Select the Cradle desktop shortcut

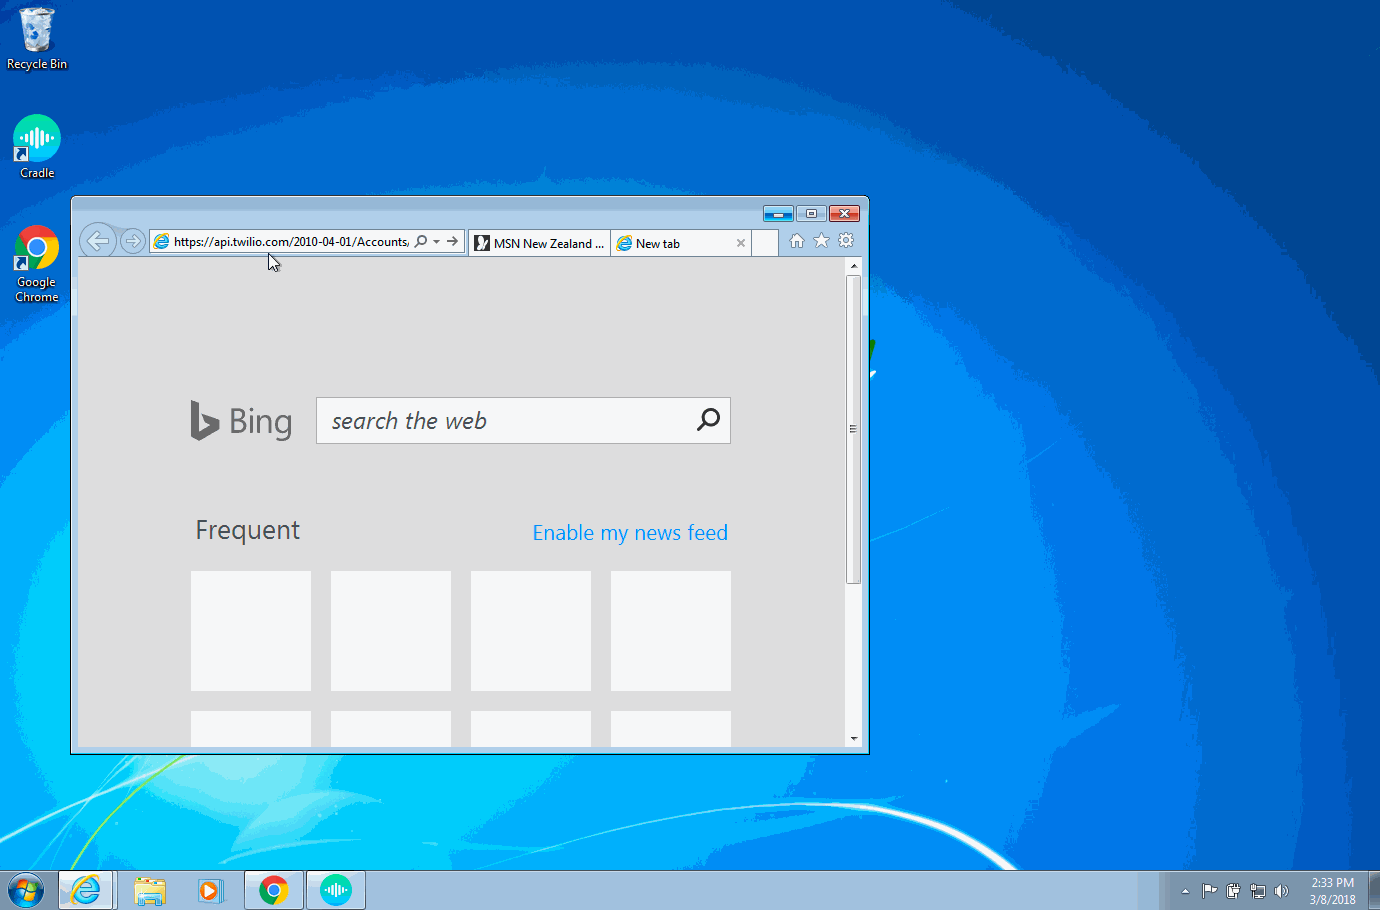[x=37, y=148]
